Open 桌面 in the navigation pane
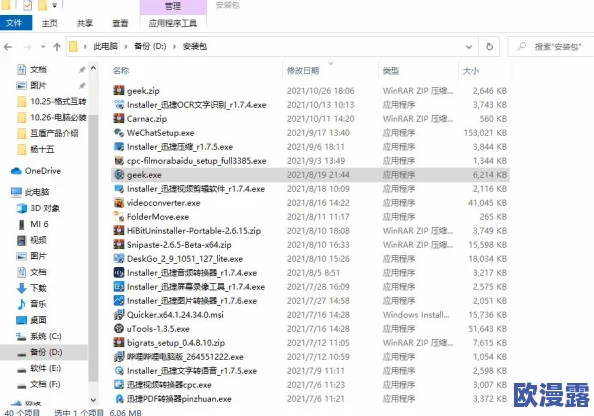Screen dimensions: 594x416 coord(32,320)
